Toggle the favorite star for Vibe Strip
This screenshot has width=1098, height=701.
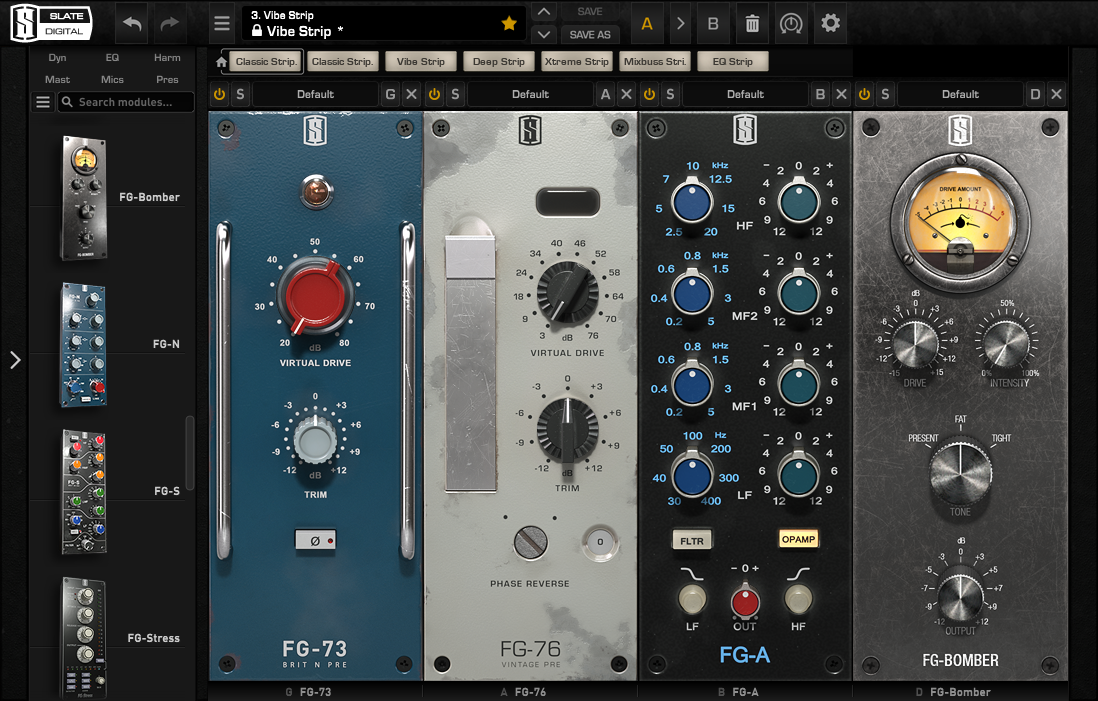(x=509, y=23)
